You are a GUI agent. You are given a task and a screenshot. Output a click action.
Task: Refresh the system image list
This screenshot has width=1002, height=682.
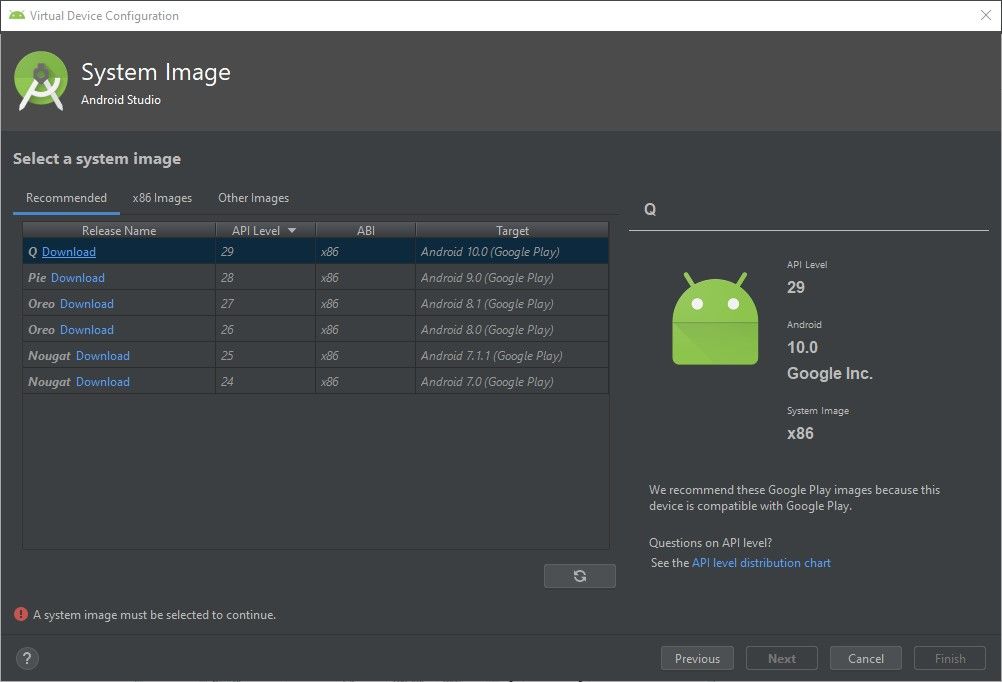(580, 575)
